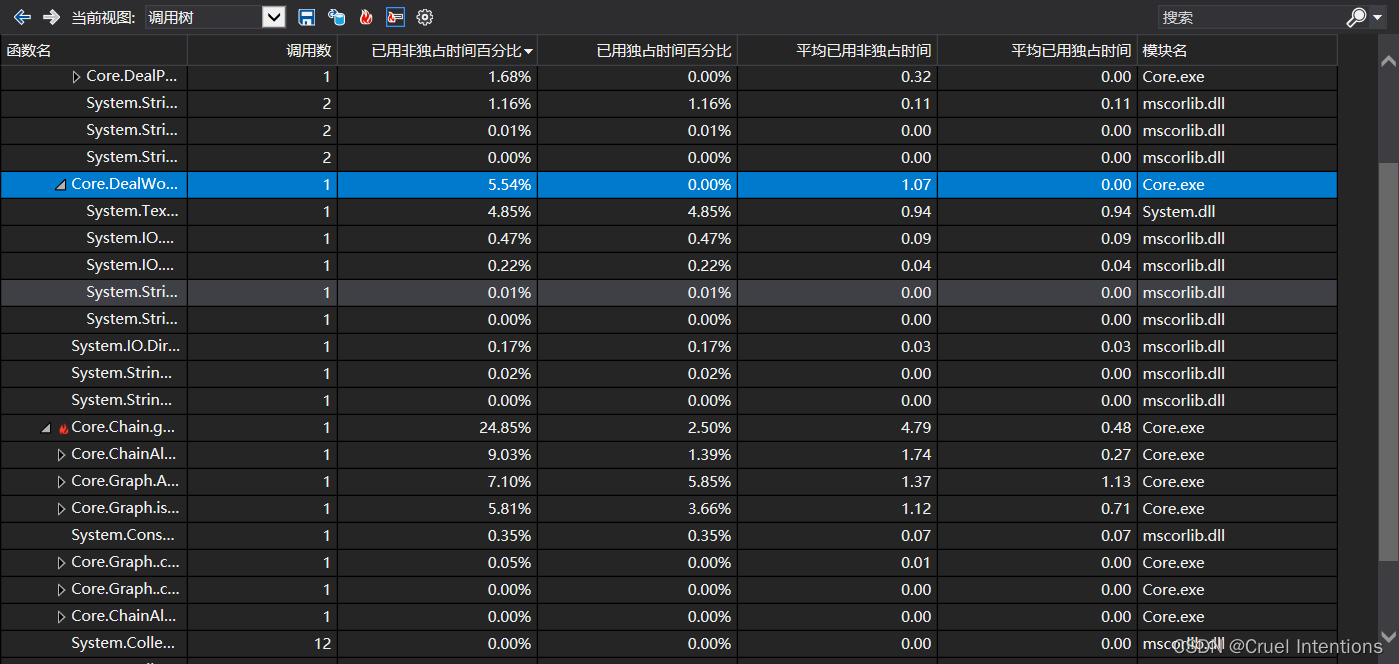Click the 4.85% exclusive time cell
Viewport: 1399px width, 664px height.
point(709,212)
